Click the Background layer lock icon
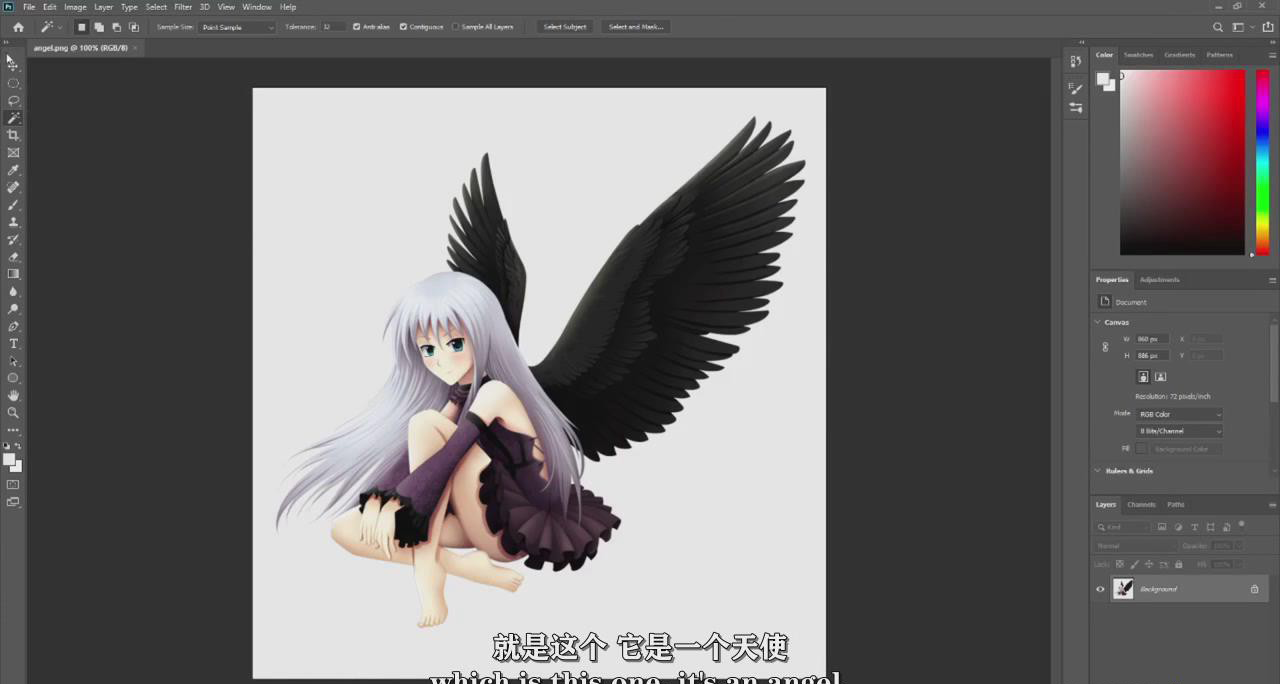 click(1254, 589)
